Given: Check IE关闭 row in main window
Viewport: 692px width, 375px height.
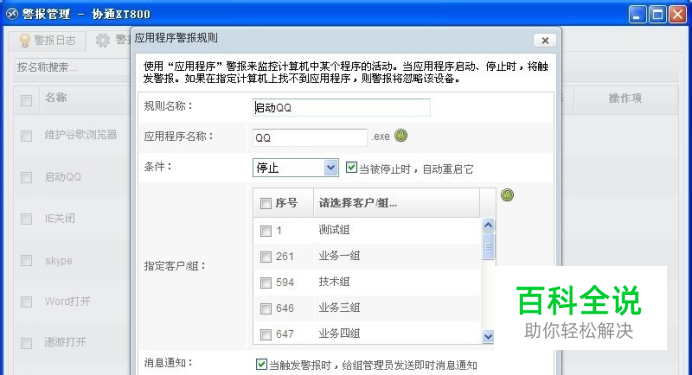Looking at the screenshot, I should point(26,219).
